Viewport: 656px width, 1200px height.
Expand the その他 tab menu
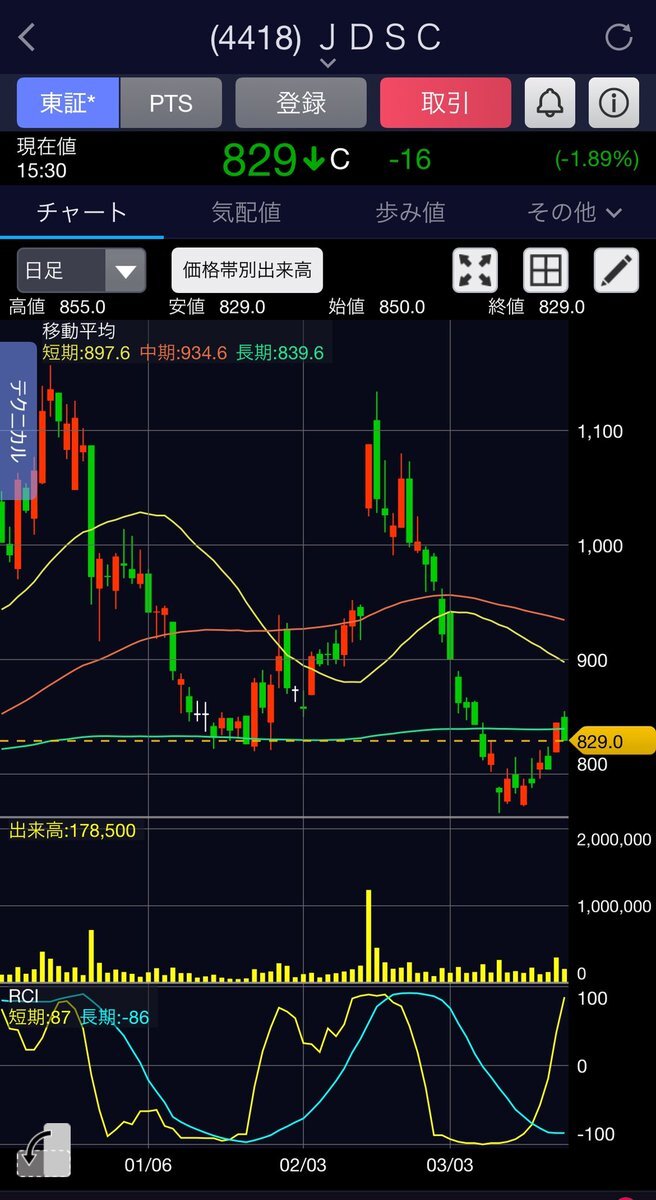574,212
